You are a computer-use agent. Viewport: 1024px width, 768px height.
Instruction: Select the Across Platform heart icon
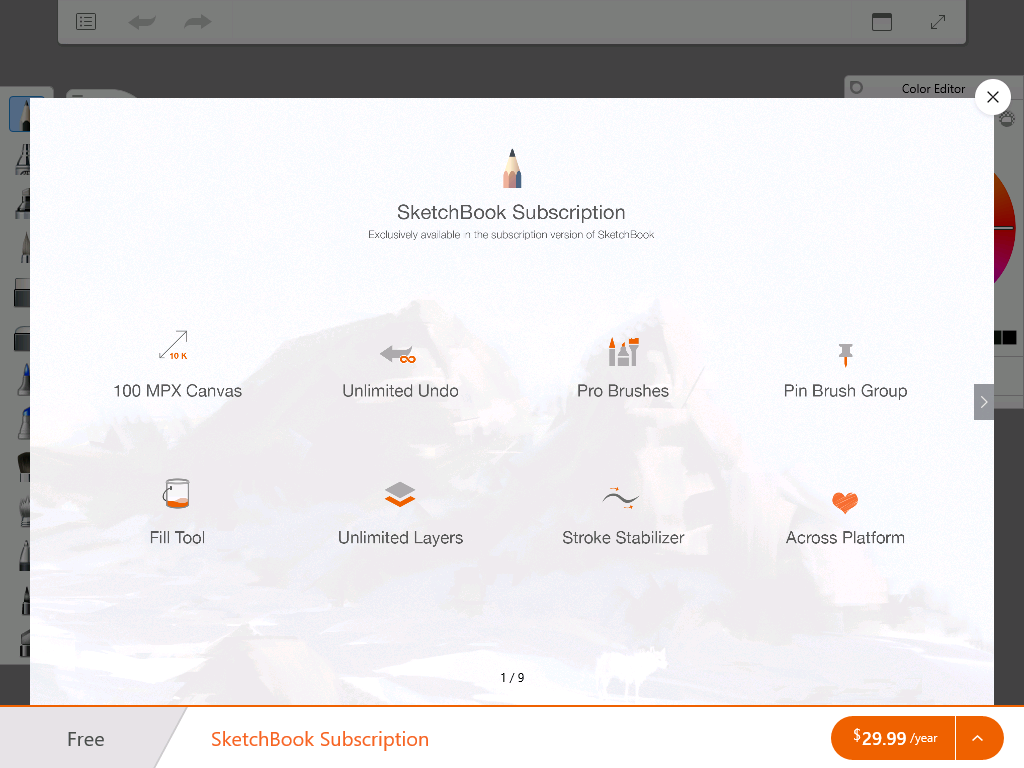tap(845, 502)
